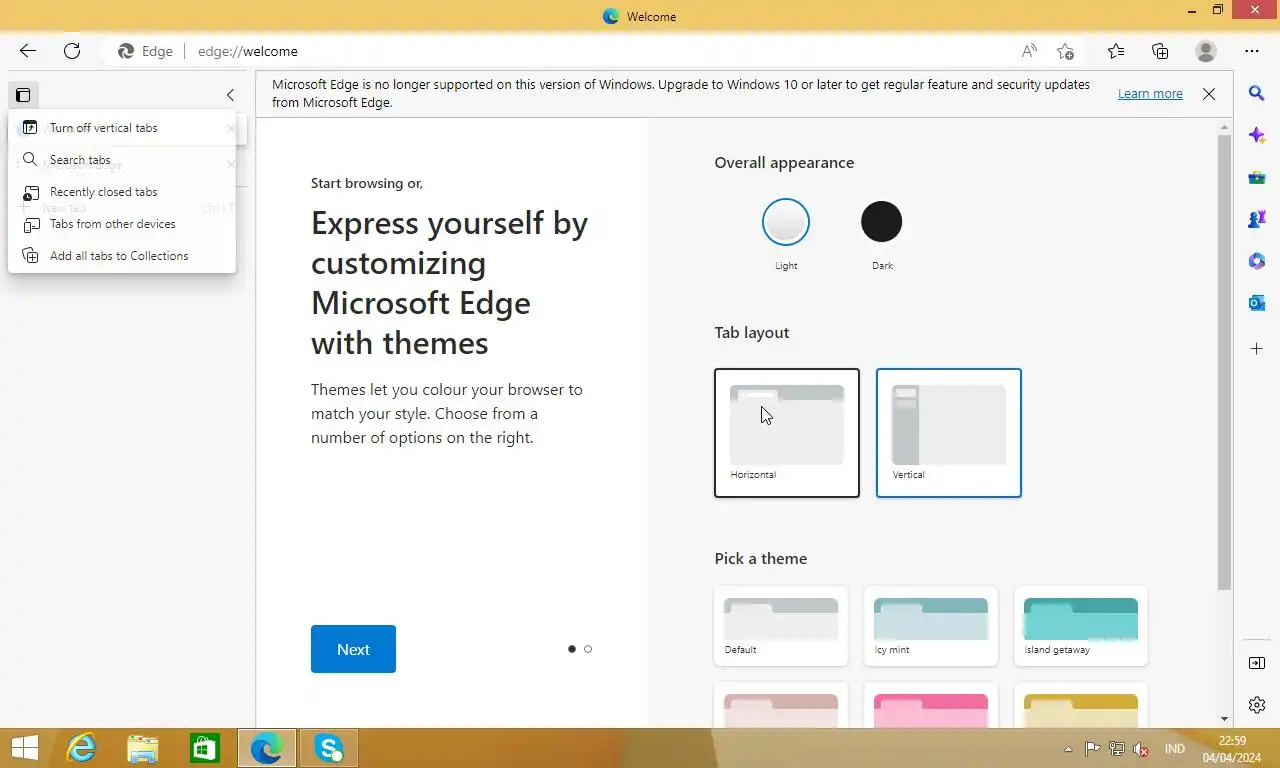1280x768 pixels.
Task: Add this page to favorites
Action: 1065,51
